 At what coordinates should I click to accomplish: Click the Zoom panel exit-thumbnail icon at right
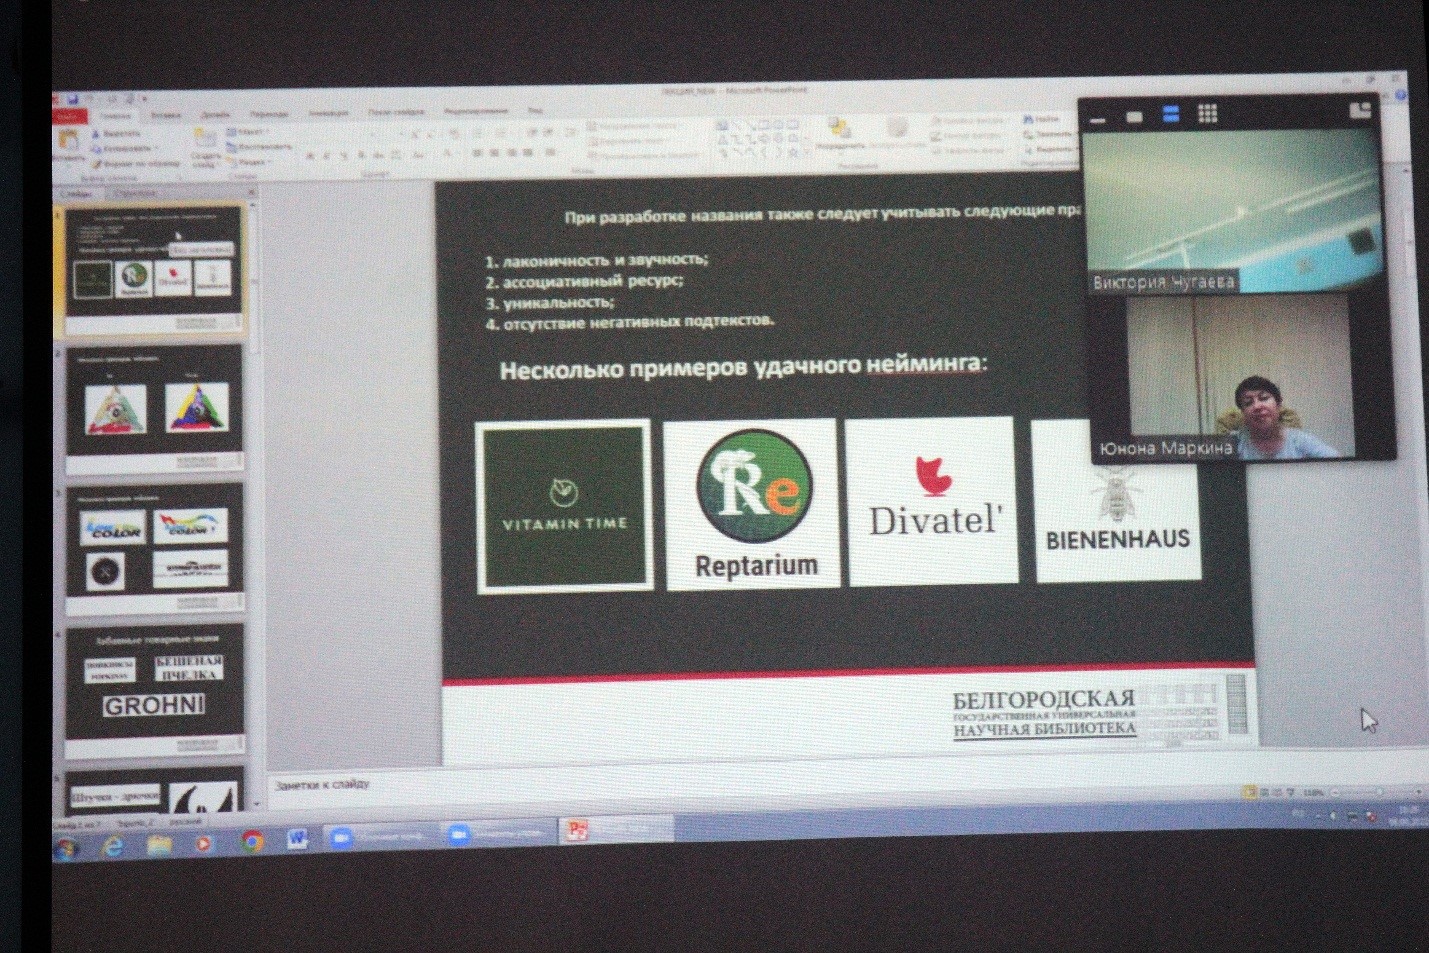click(x=1360, y=110)
